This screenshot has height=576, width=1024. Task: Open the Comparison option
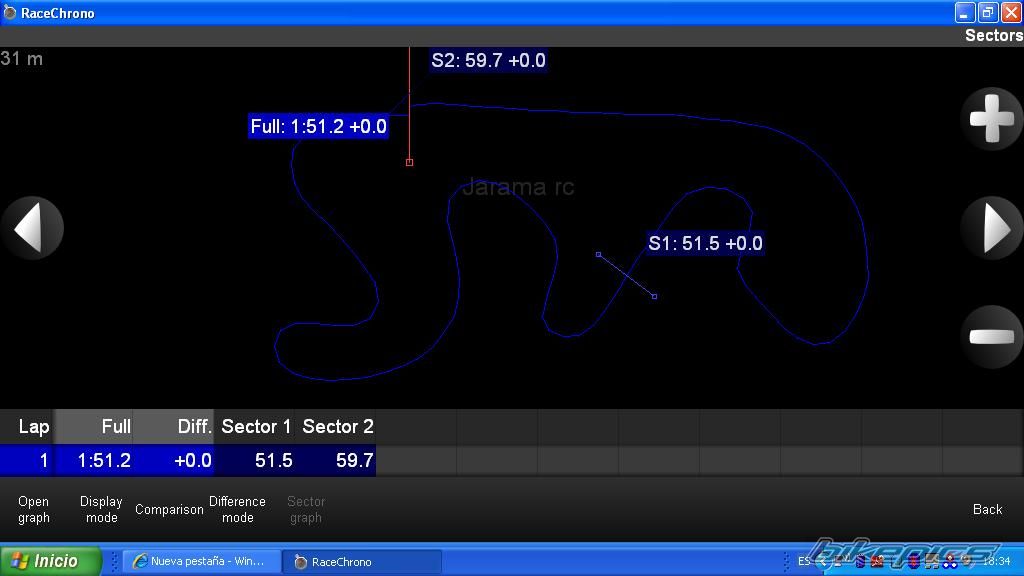click(x=169, y=509)
